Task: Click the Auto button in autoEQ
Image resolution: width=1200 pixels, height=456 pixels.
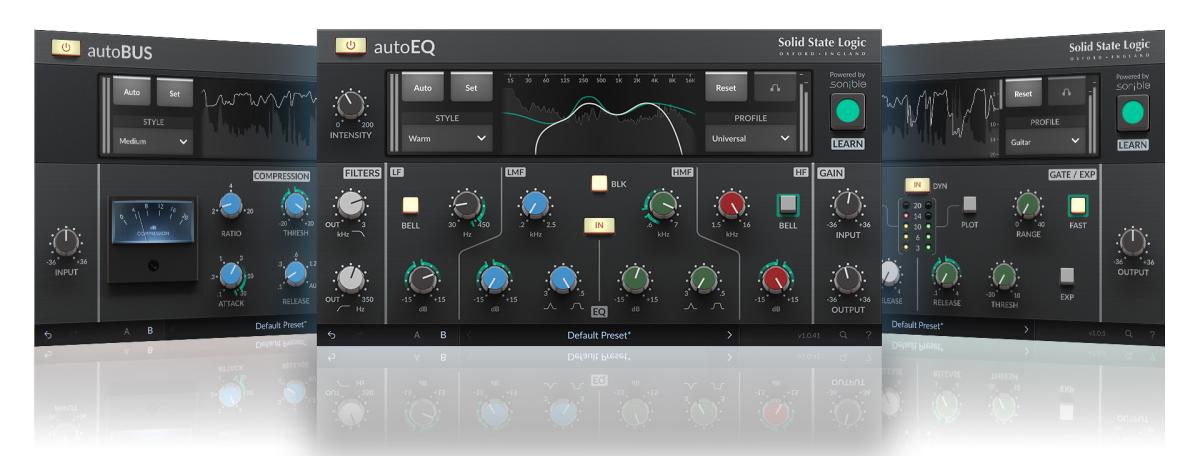Action: click(422, 88)
